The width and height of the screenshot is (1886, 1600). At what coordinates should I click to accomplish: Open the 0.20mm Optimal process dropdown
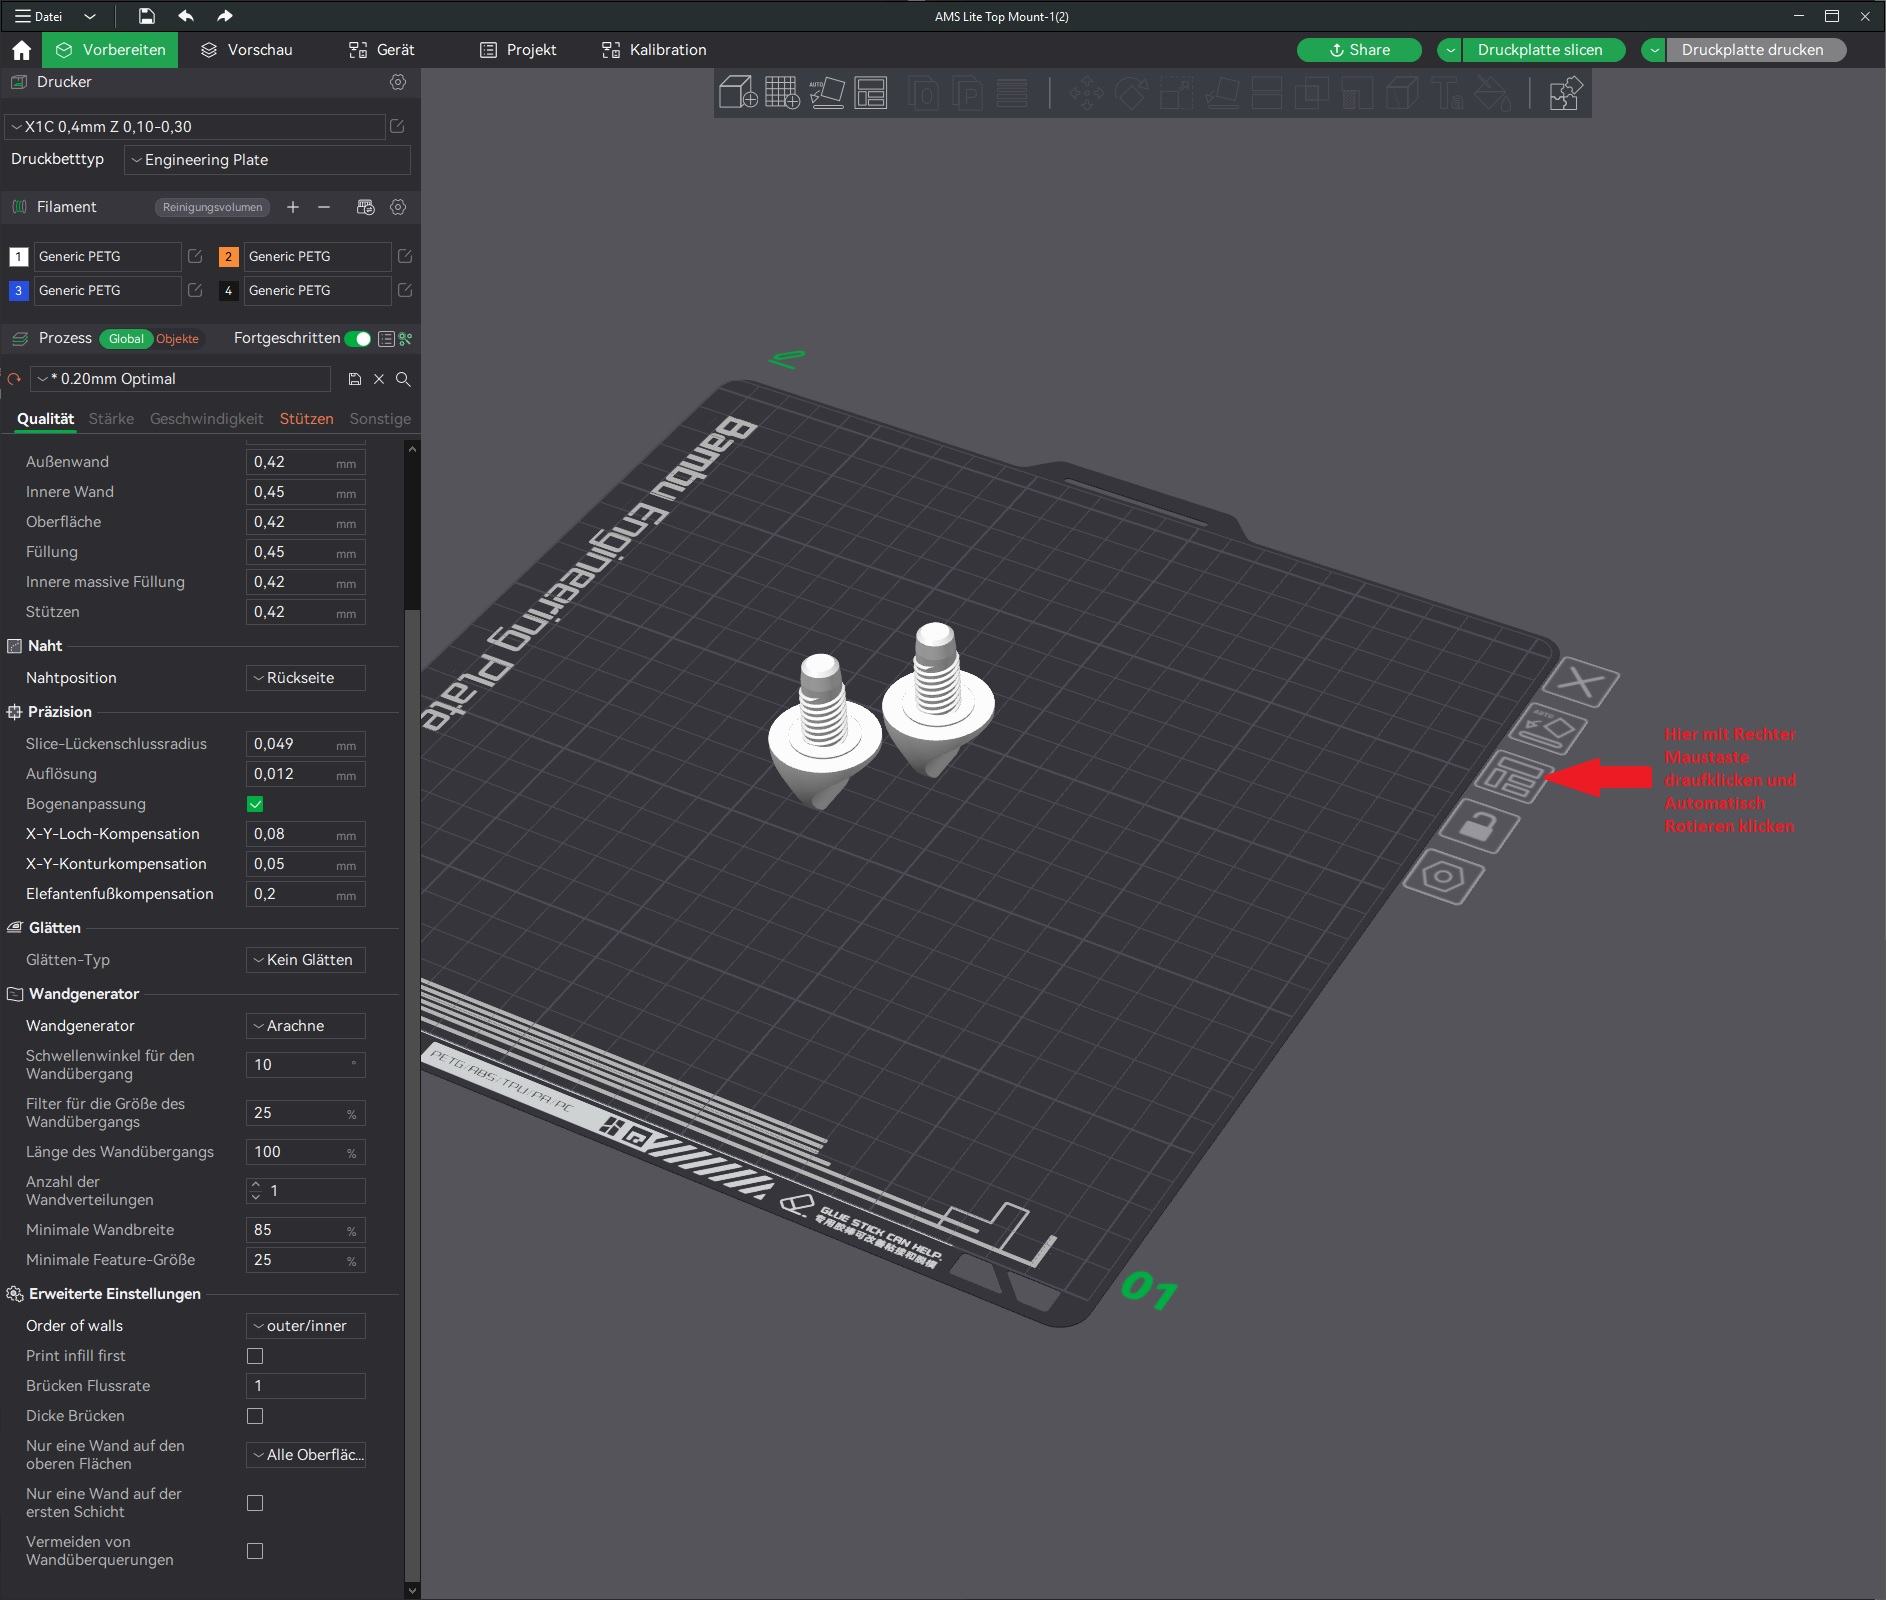180,379
